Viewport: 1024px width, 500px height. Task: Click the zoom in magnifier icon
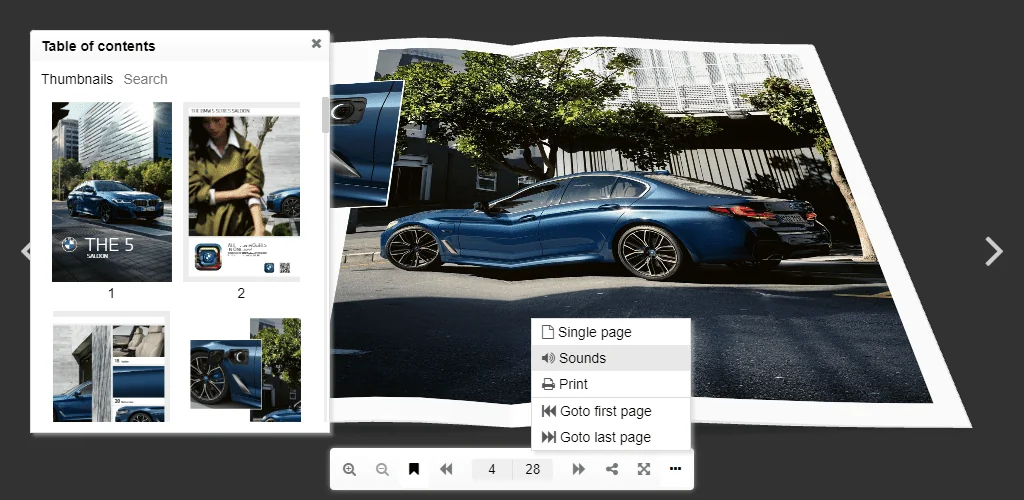[x=349, y=469]
